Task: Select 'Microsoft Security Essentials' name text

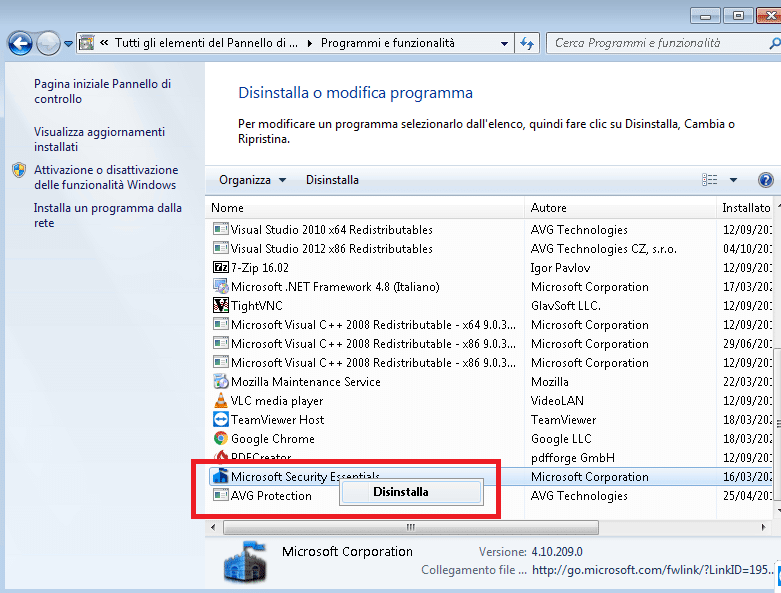Action: tap(305, 476)
